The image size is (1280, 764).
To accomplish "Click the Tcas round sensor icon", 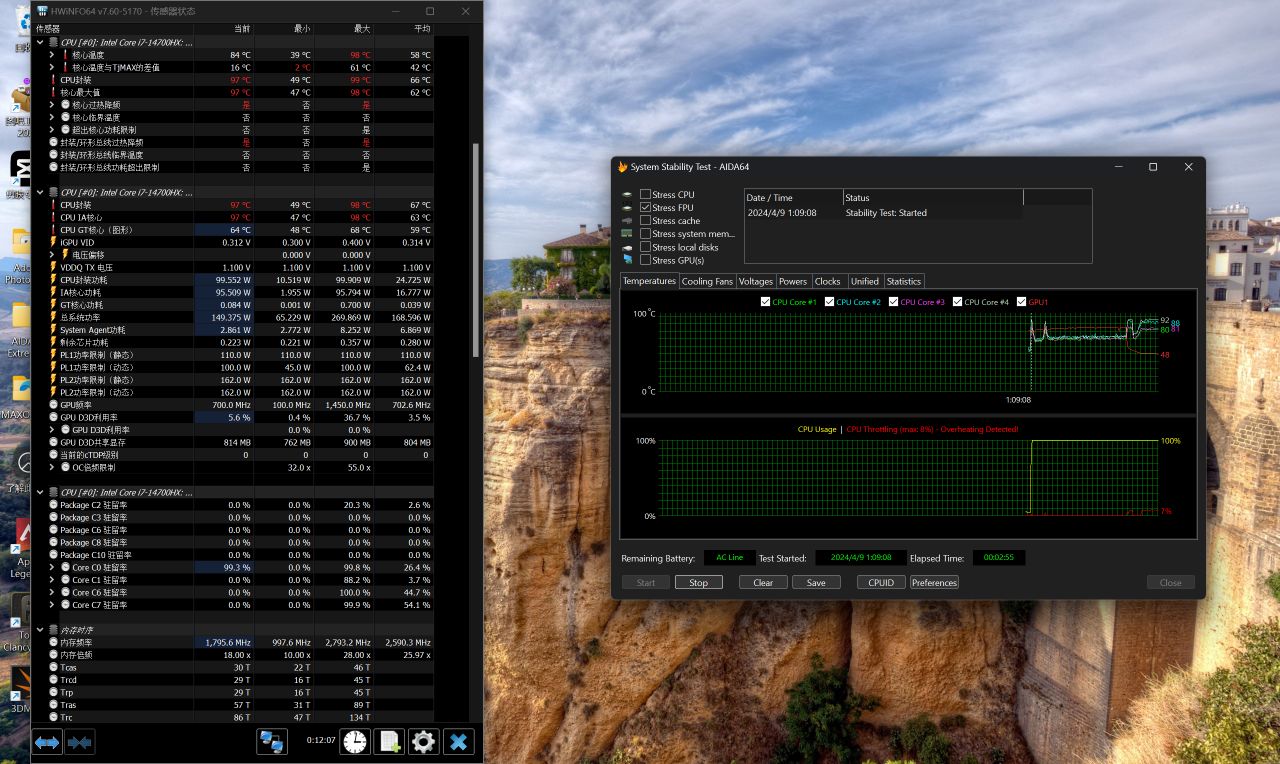I will (54, 667).
